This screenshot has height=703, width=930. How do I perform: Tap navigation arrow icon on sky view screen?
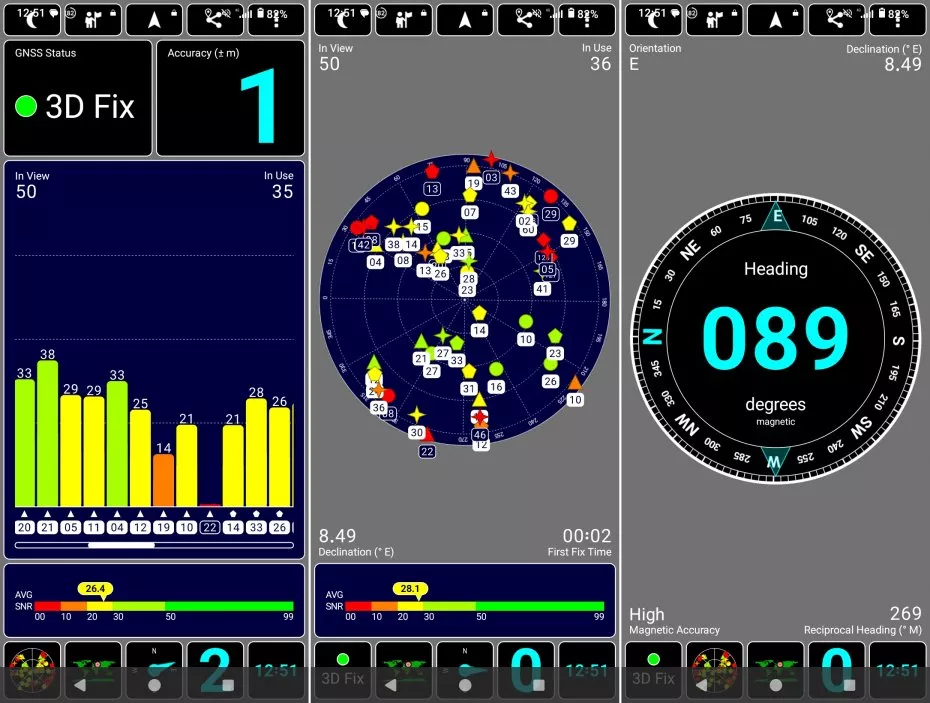(x=465, y=20)
